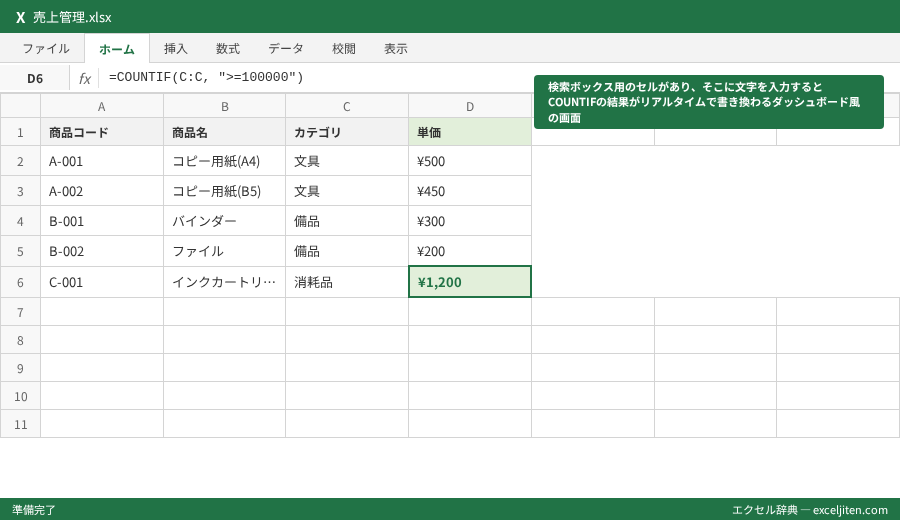Click the Excel X logo icon
Screen dimensions: 900x520
pyautogui.click(x=20, y=17)
